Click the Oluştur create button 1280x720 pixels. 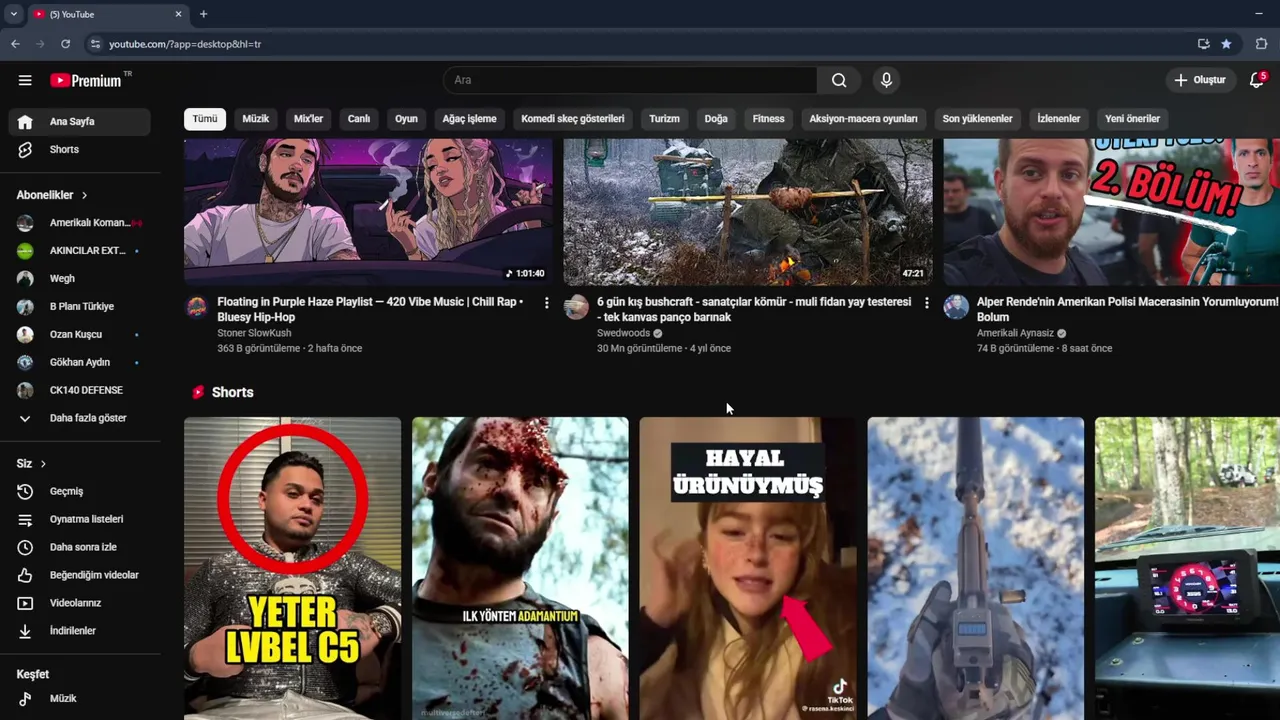click(1200, 80)
